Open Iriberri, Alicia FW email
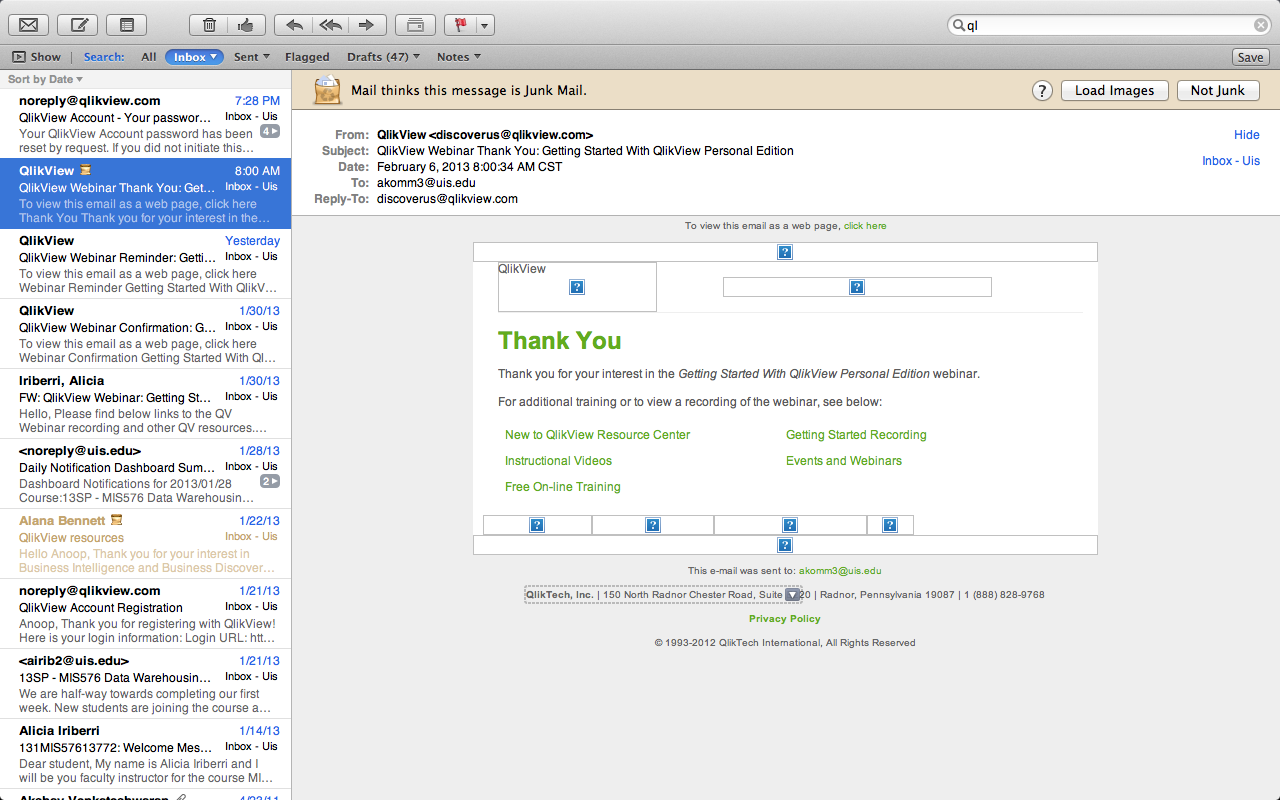The image size is (1280, 800). point(145,404)
